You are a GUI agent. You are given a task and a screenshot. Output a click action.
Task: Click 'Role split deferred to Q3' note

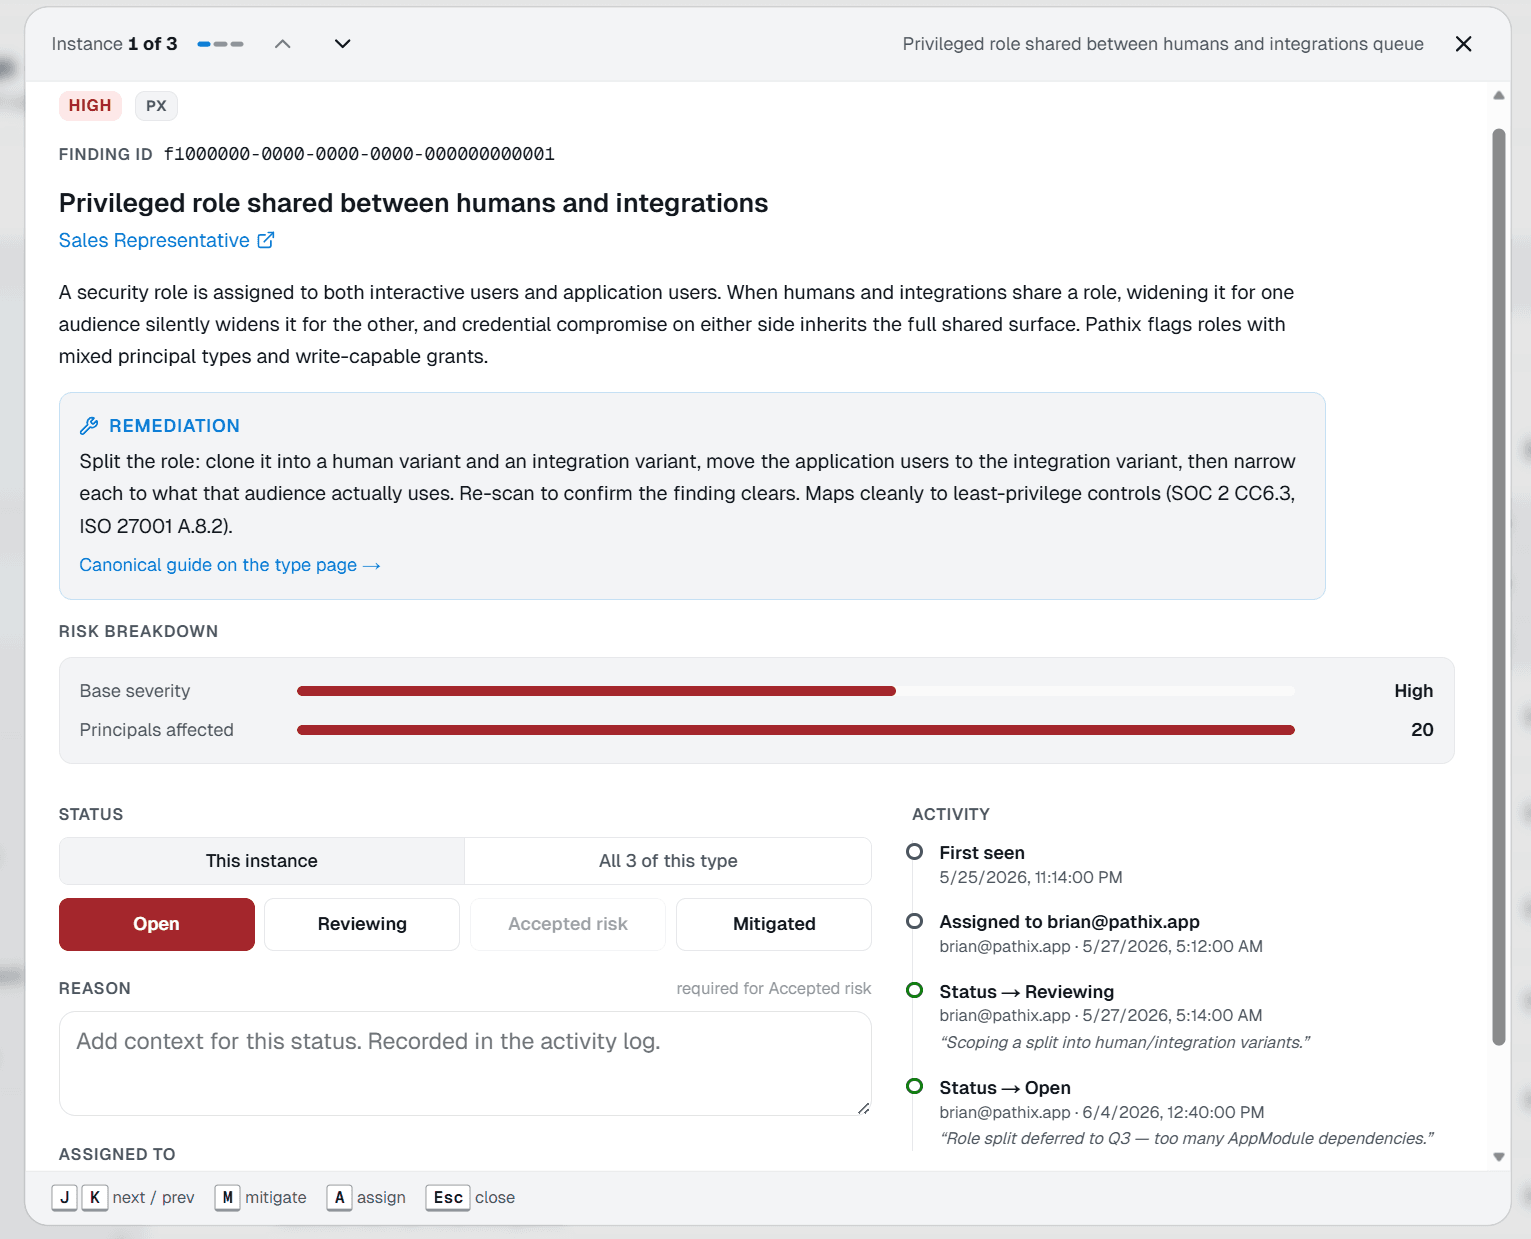tap(1187, 1138)
